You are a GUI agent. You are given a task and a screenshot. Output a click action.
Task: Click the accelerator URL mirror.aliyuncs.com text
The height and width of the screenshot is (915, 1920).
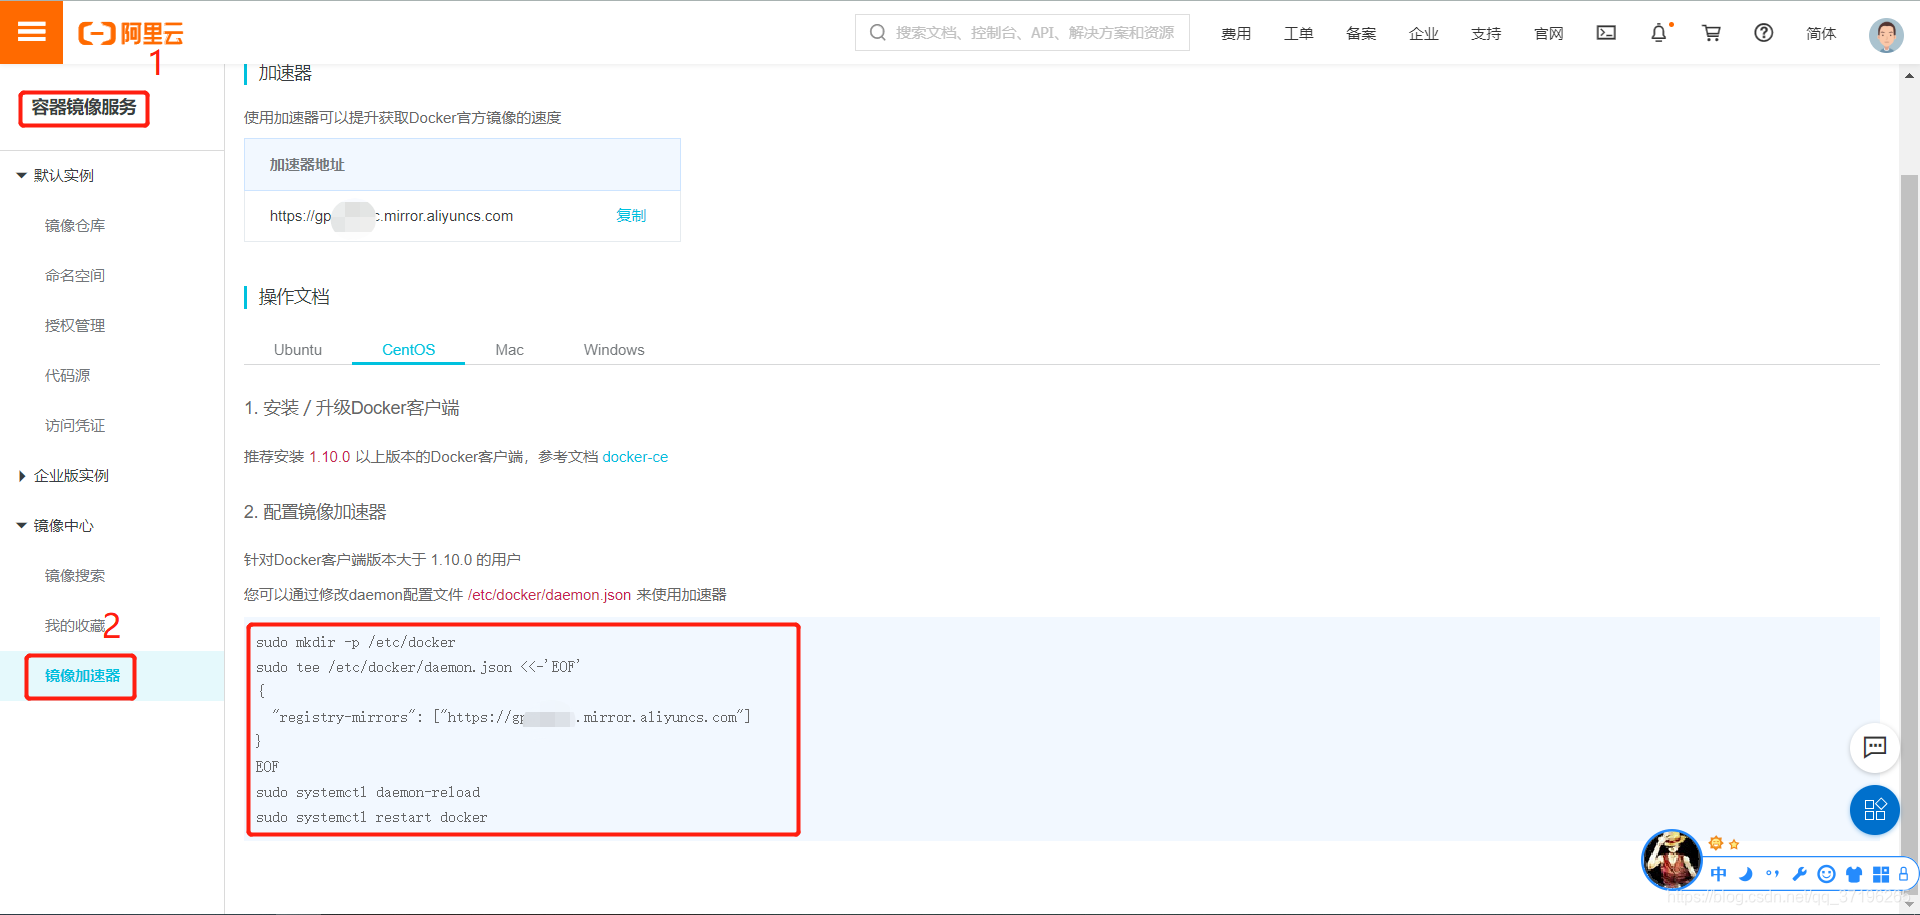pyautogui.click(x=391, y=215)
